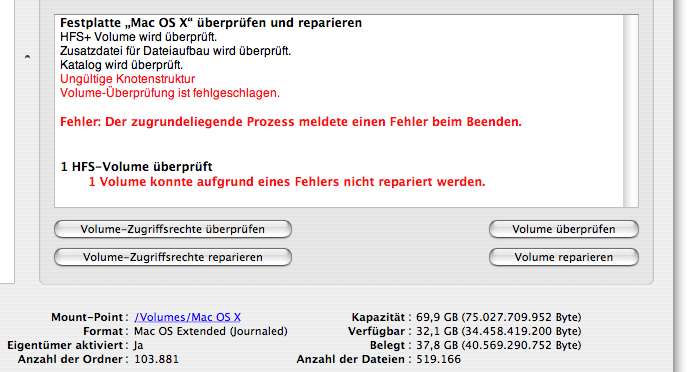Click the Volume-Zugriffsrechte überprüfen button
Image resolution: width=688 pixels, height=372 pixels.
[173, 229]
